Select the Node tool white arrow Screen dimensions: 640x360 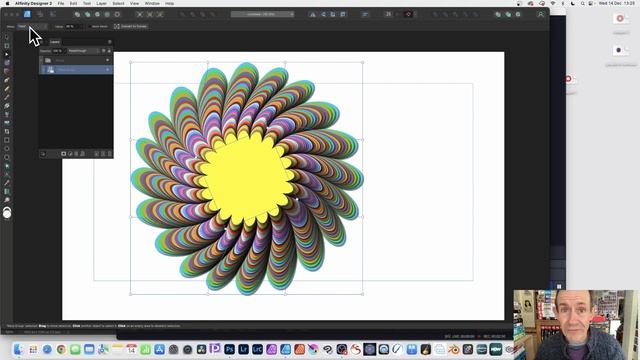coord(7,54)
